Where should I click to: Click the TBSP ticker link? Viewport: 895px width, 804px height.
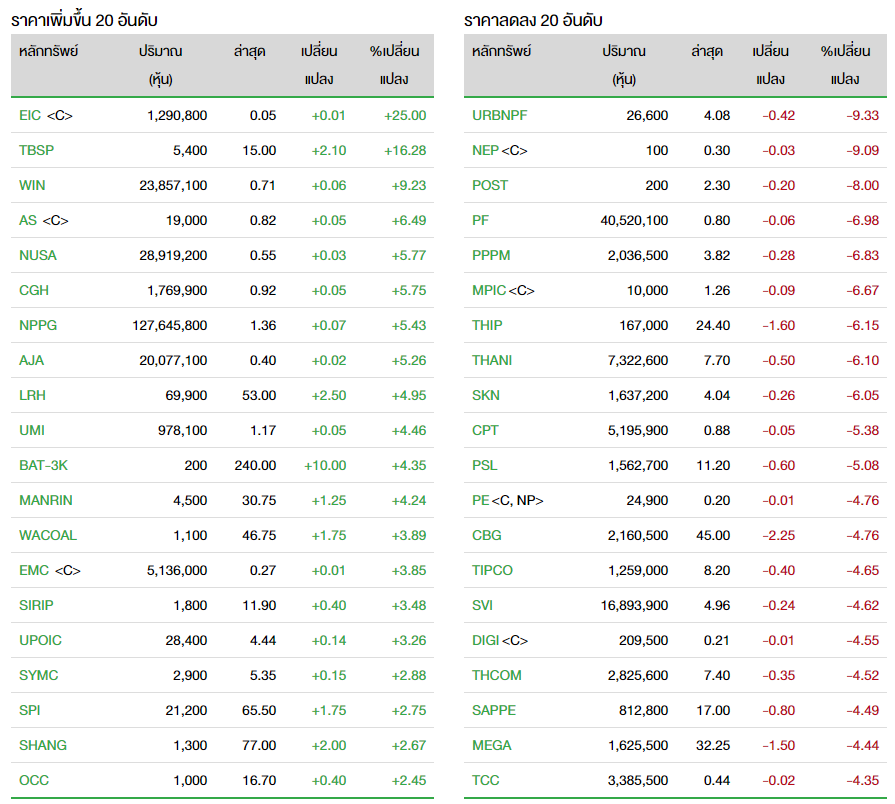point(36,151)
